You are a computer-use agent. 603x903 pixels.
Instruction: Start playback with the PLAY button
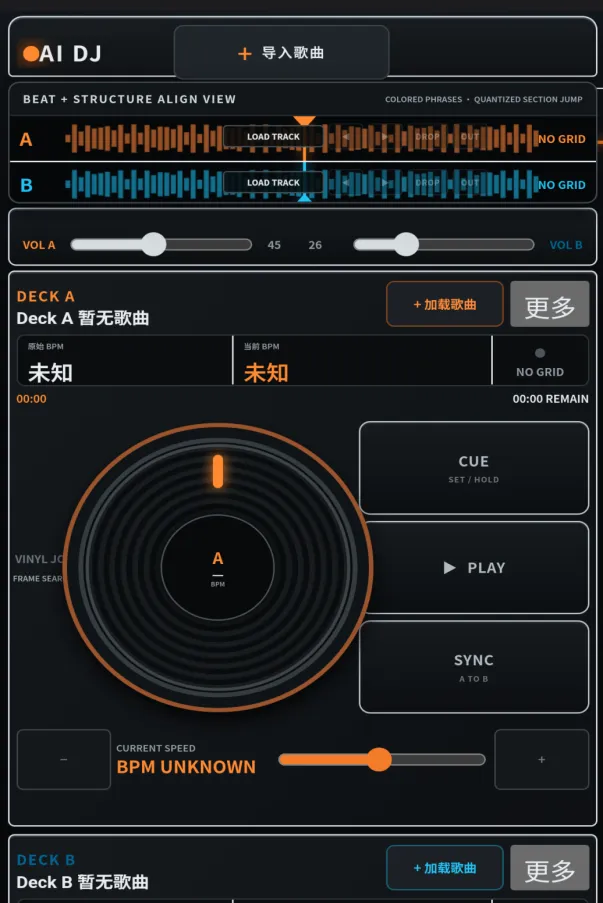point(477,568)
